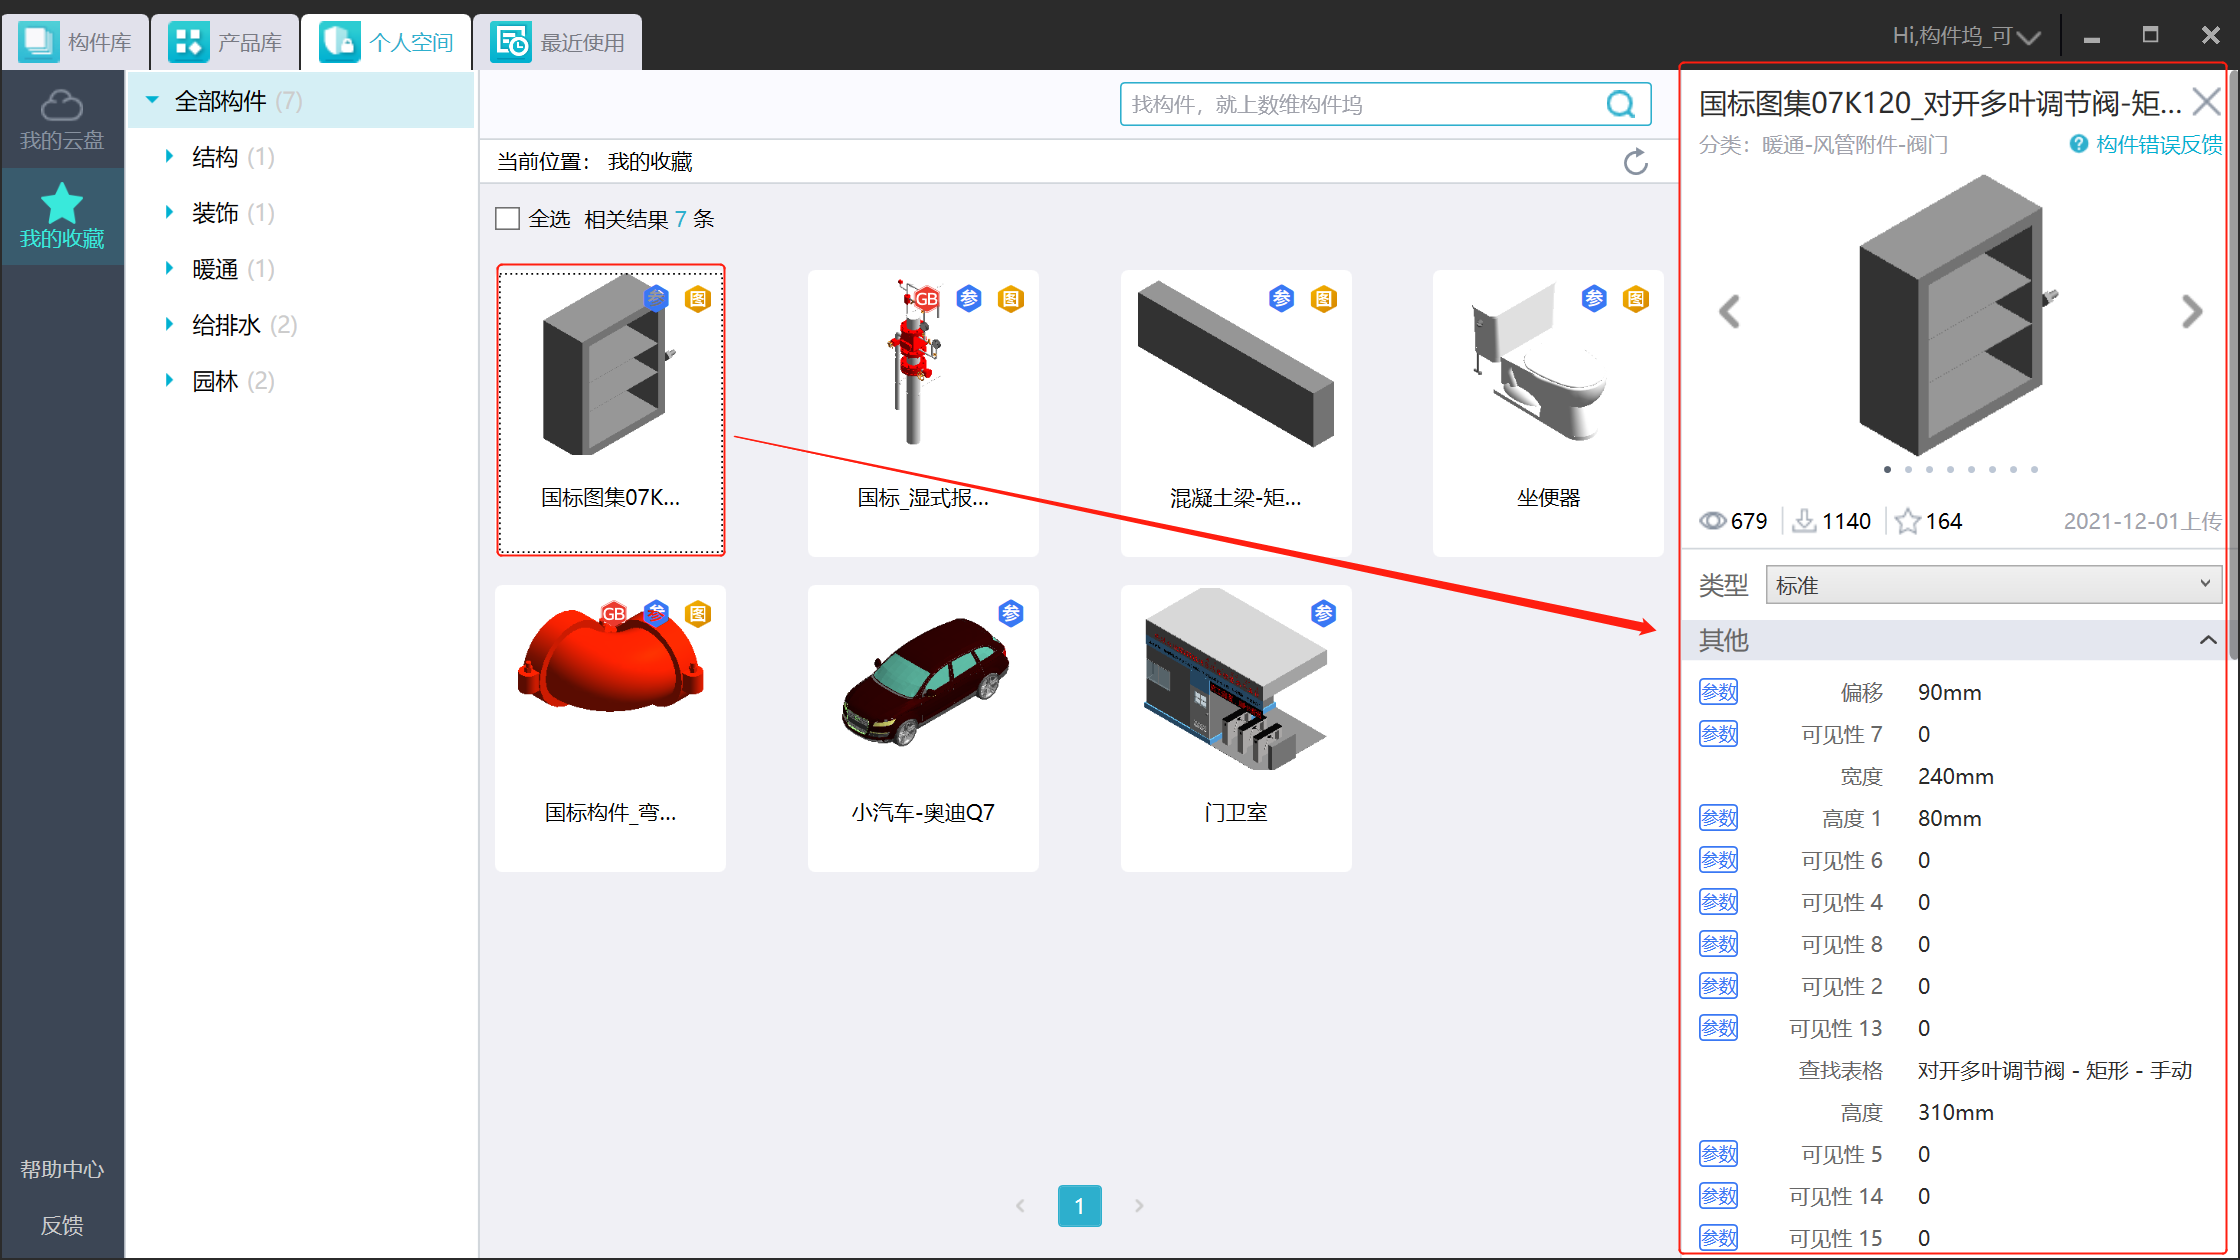The width and height of the screenshot is (2240, 1260).
Task: Toggle the 全选 select-all checkbox
Action: (x=508, y=219)
